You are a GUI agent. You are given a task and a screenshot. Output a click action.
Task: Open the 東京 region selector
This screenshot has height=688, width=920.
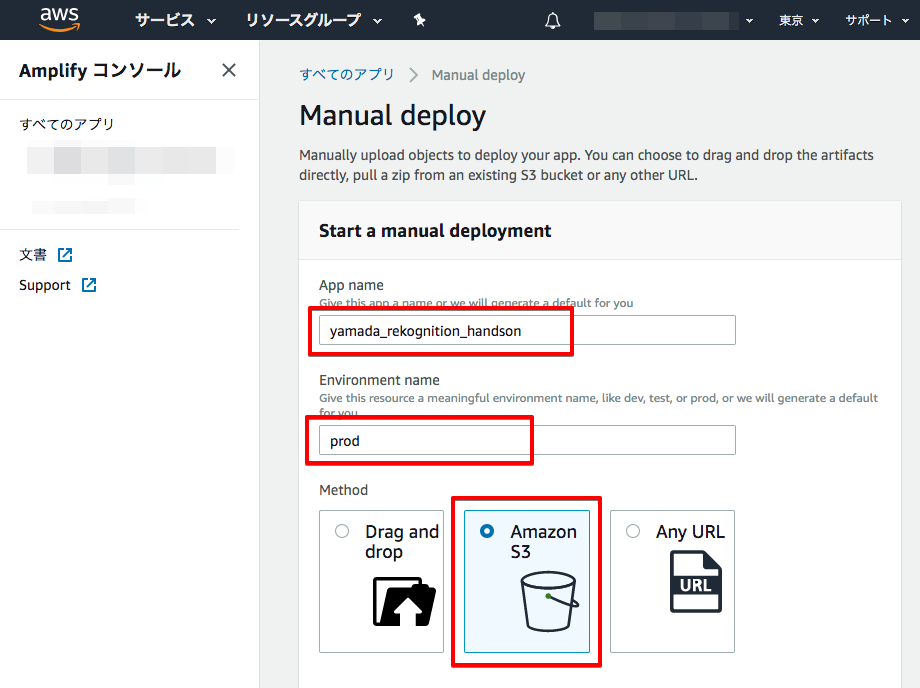point(799,21)
